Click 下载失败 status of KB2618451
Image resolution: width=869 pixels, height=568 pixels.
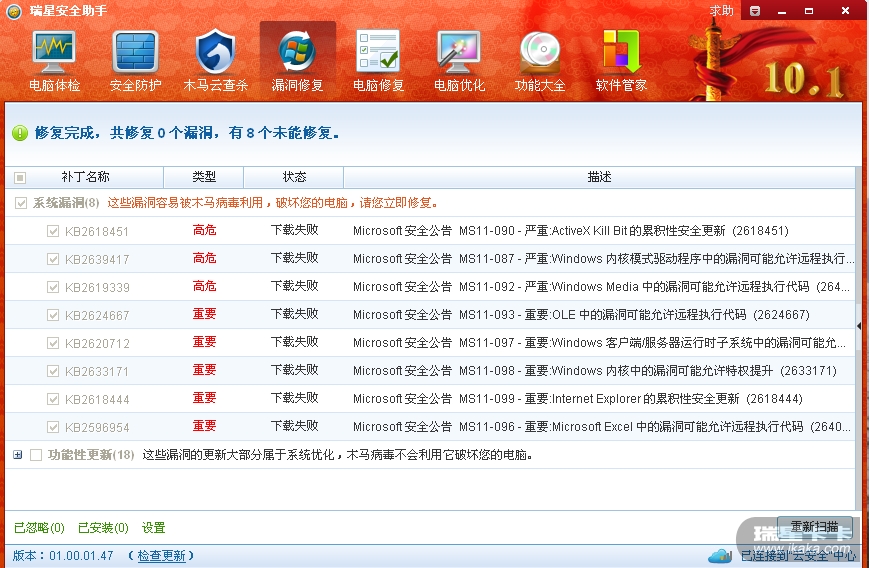pos(294,230)
